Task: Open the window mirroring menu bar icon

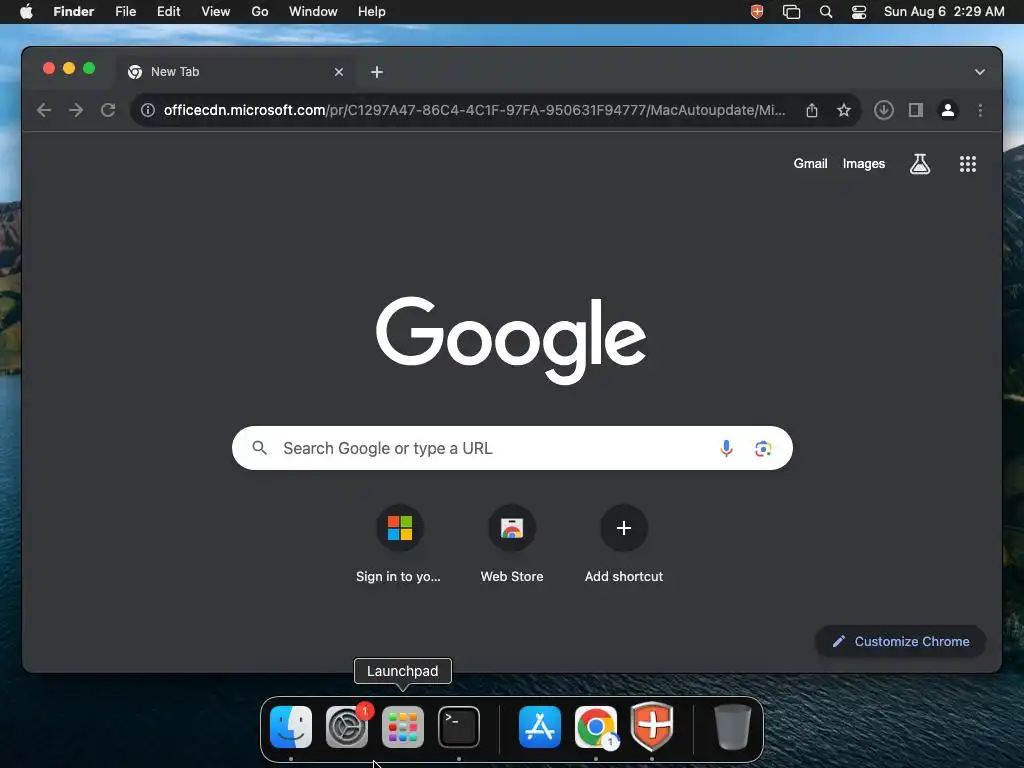Action: [x=791, y=12]
